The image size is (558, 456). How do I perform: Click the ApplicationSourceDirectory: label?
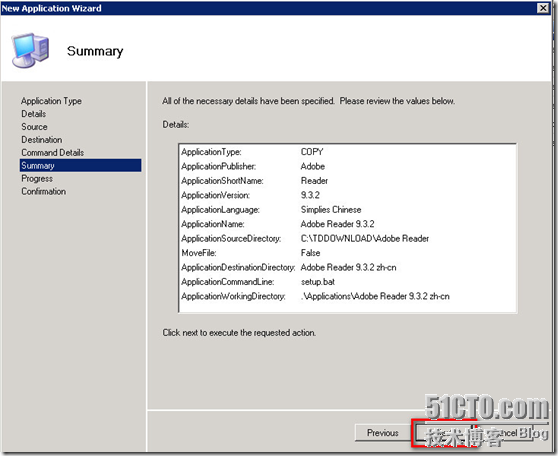tap(231, 239)
